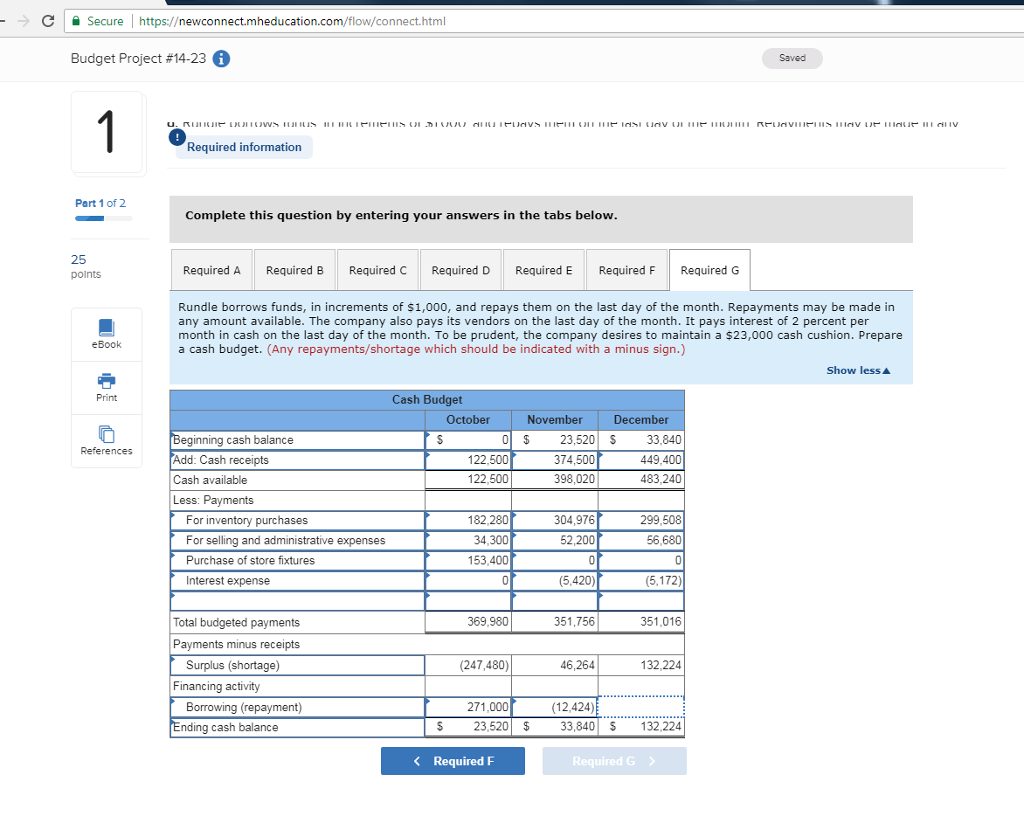Click the Required information label
1024x816 pixels.
point(244,147)
